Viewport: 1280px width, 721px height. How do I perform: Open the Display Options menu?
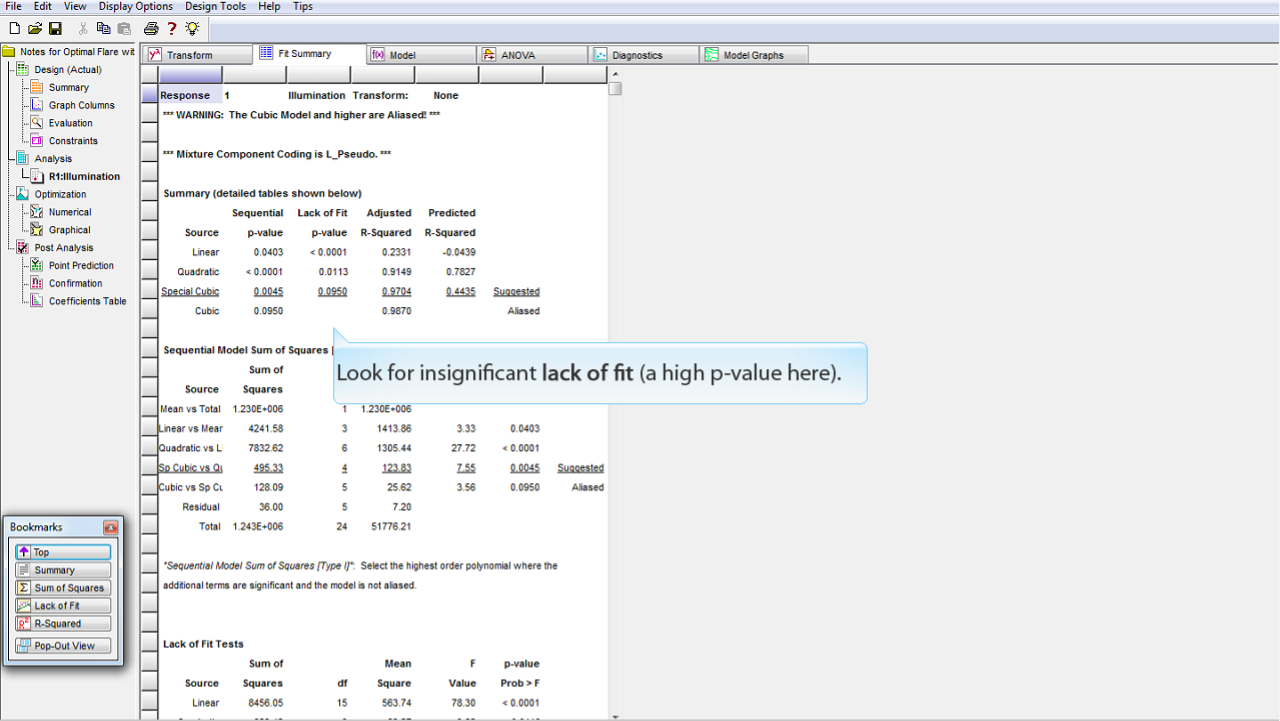tap(136, 6)
